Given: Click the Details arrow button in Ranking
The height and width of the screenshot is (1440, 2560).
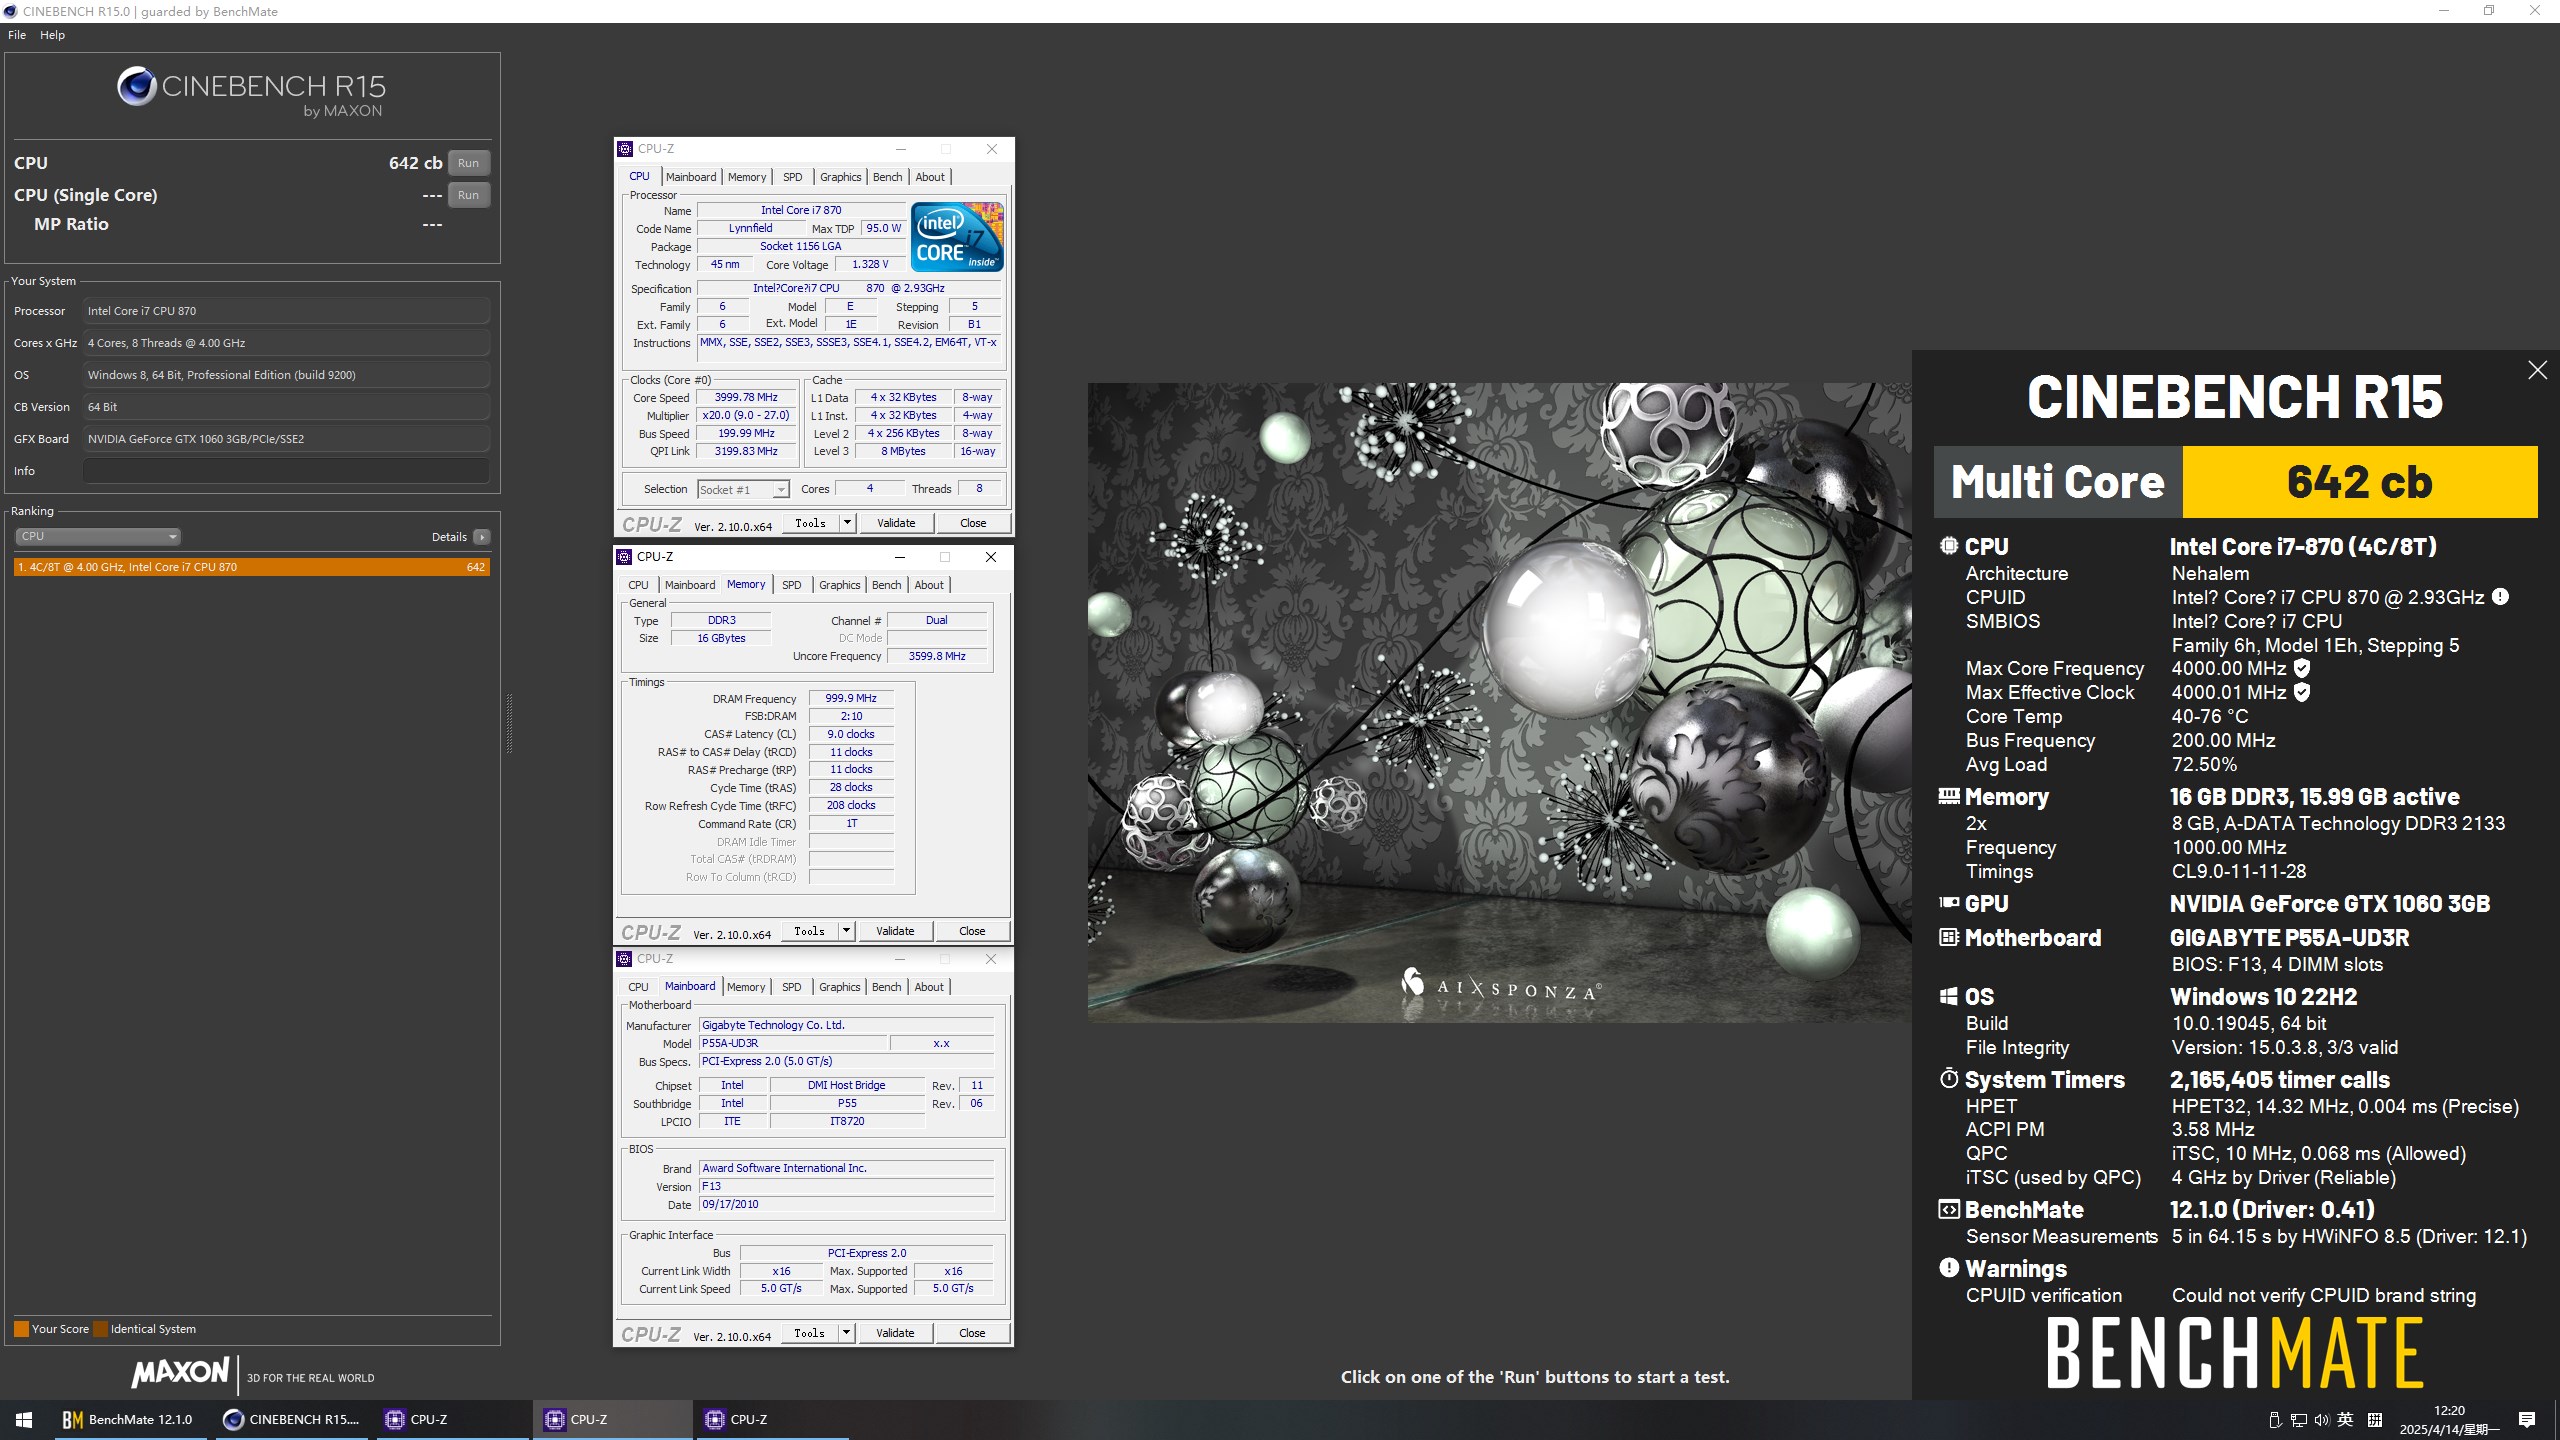Looking at the screenshot, I should [x=482, y=537].
